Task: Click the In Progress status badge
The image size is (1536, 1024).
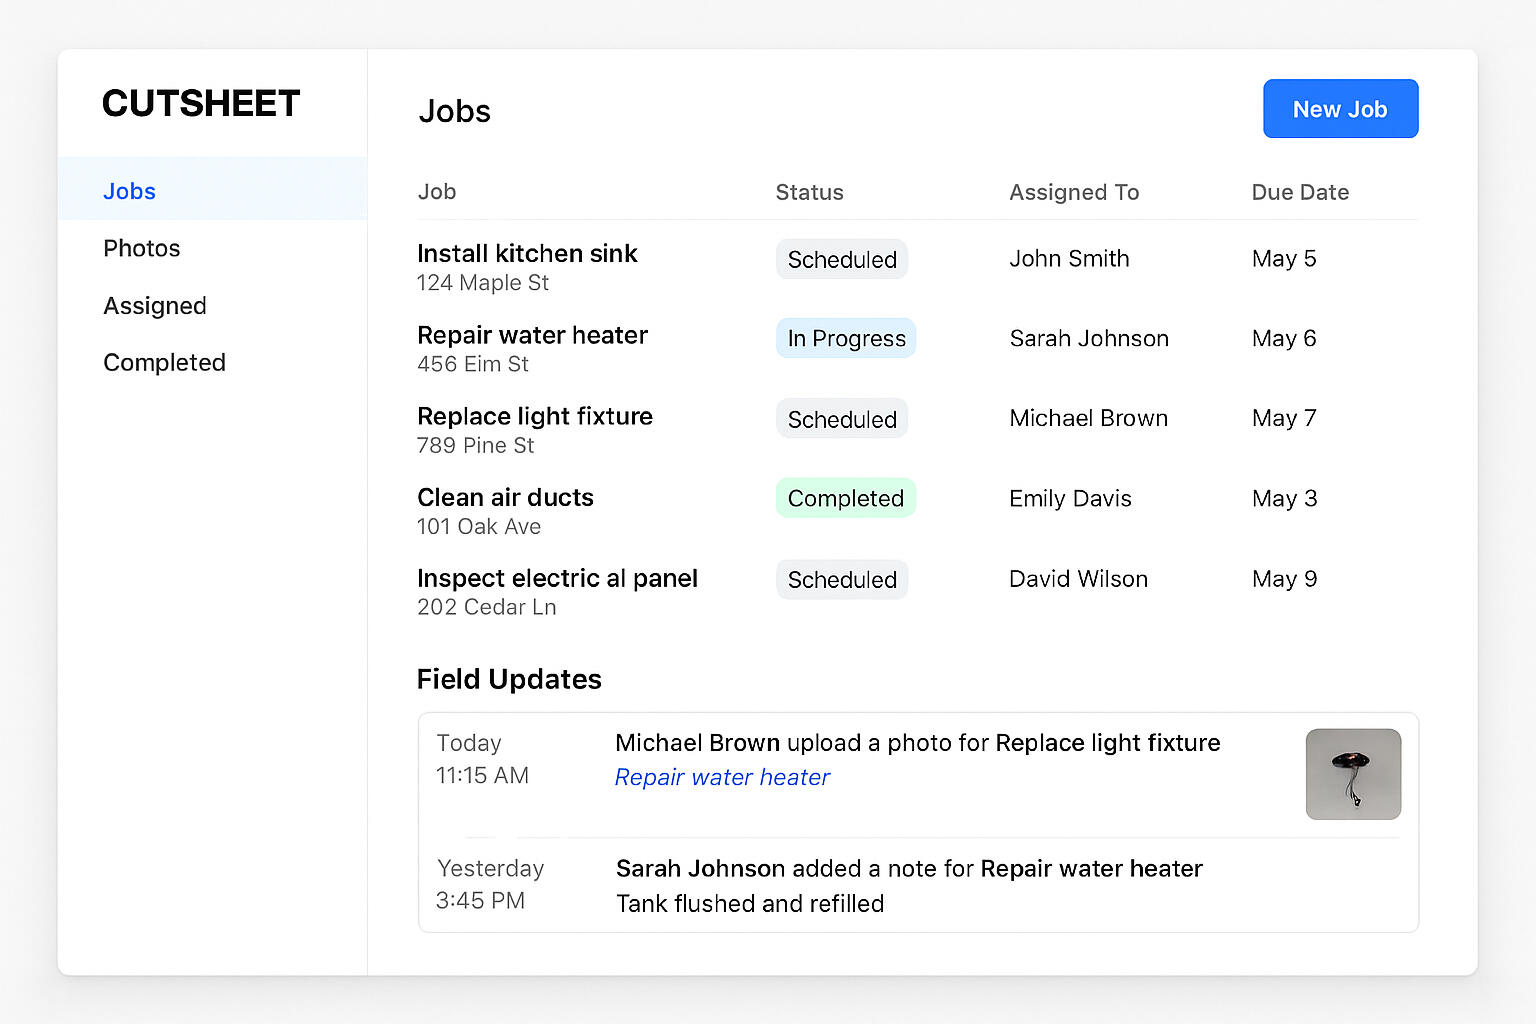Action: coord(846,339)
